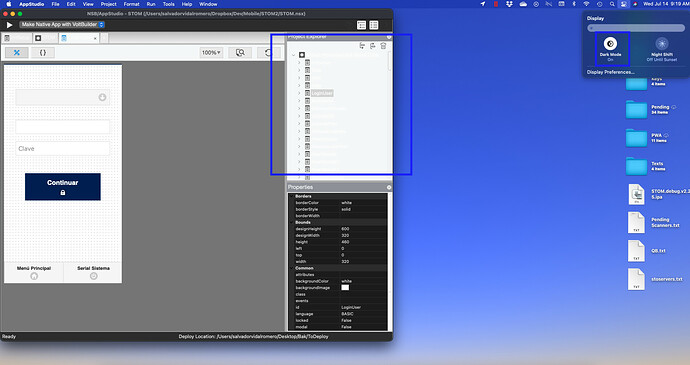Collapse the Bounds property section
Image resolution: width=690 pixels, height=365 pixels.
click(x=292, y=222)
